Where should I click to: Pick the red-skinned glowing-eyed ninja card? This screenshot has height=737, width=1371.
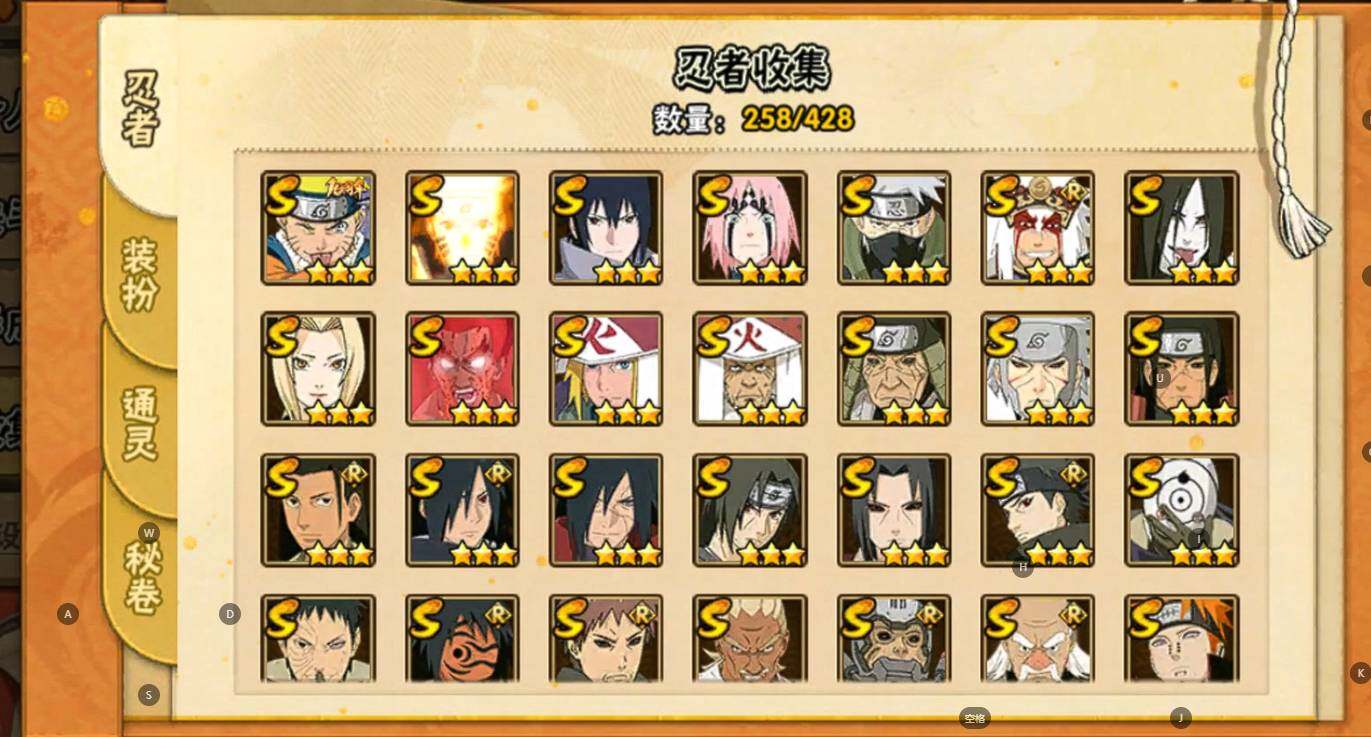click(x=462, y=369)
